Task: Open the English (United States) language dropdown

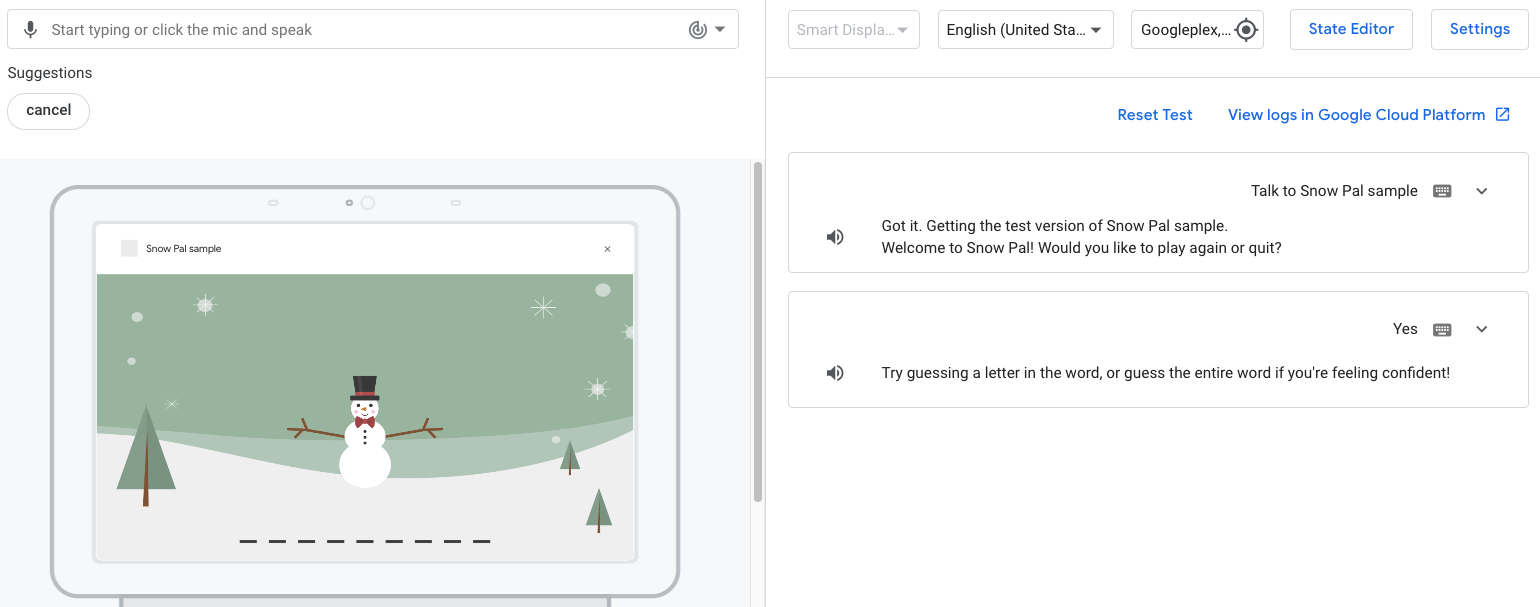Action: (x=1025, y=30)
